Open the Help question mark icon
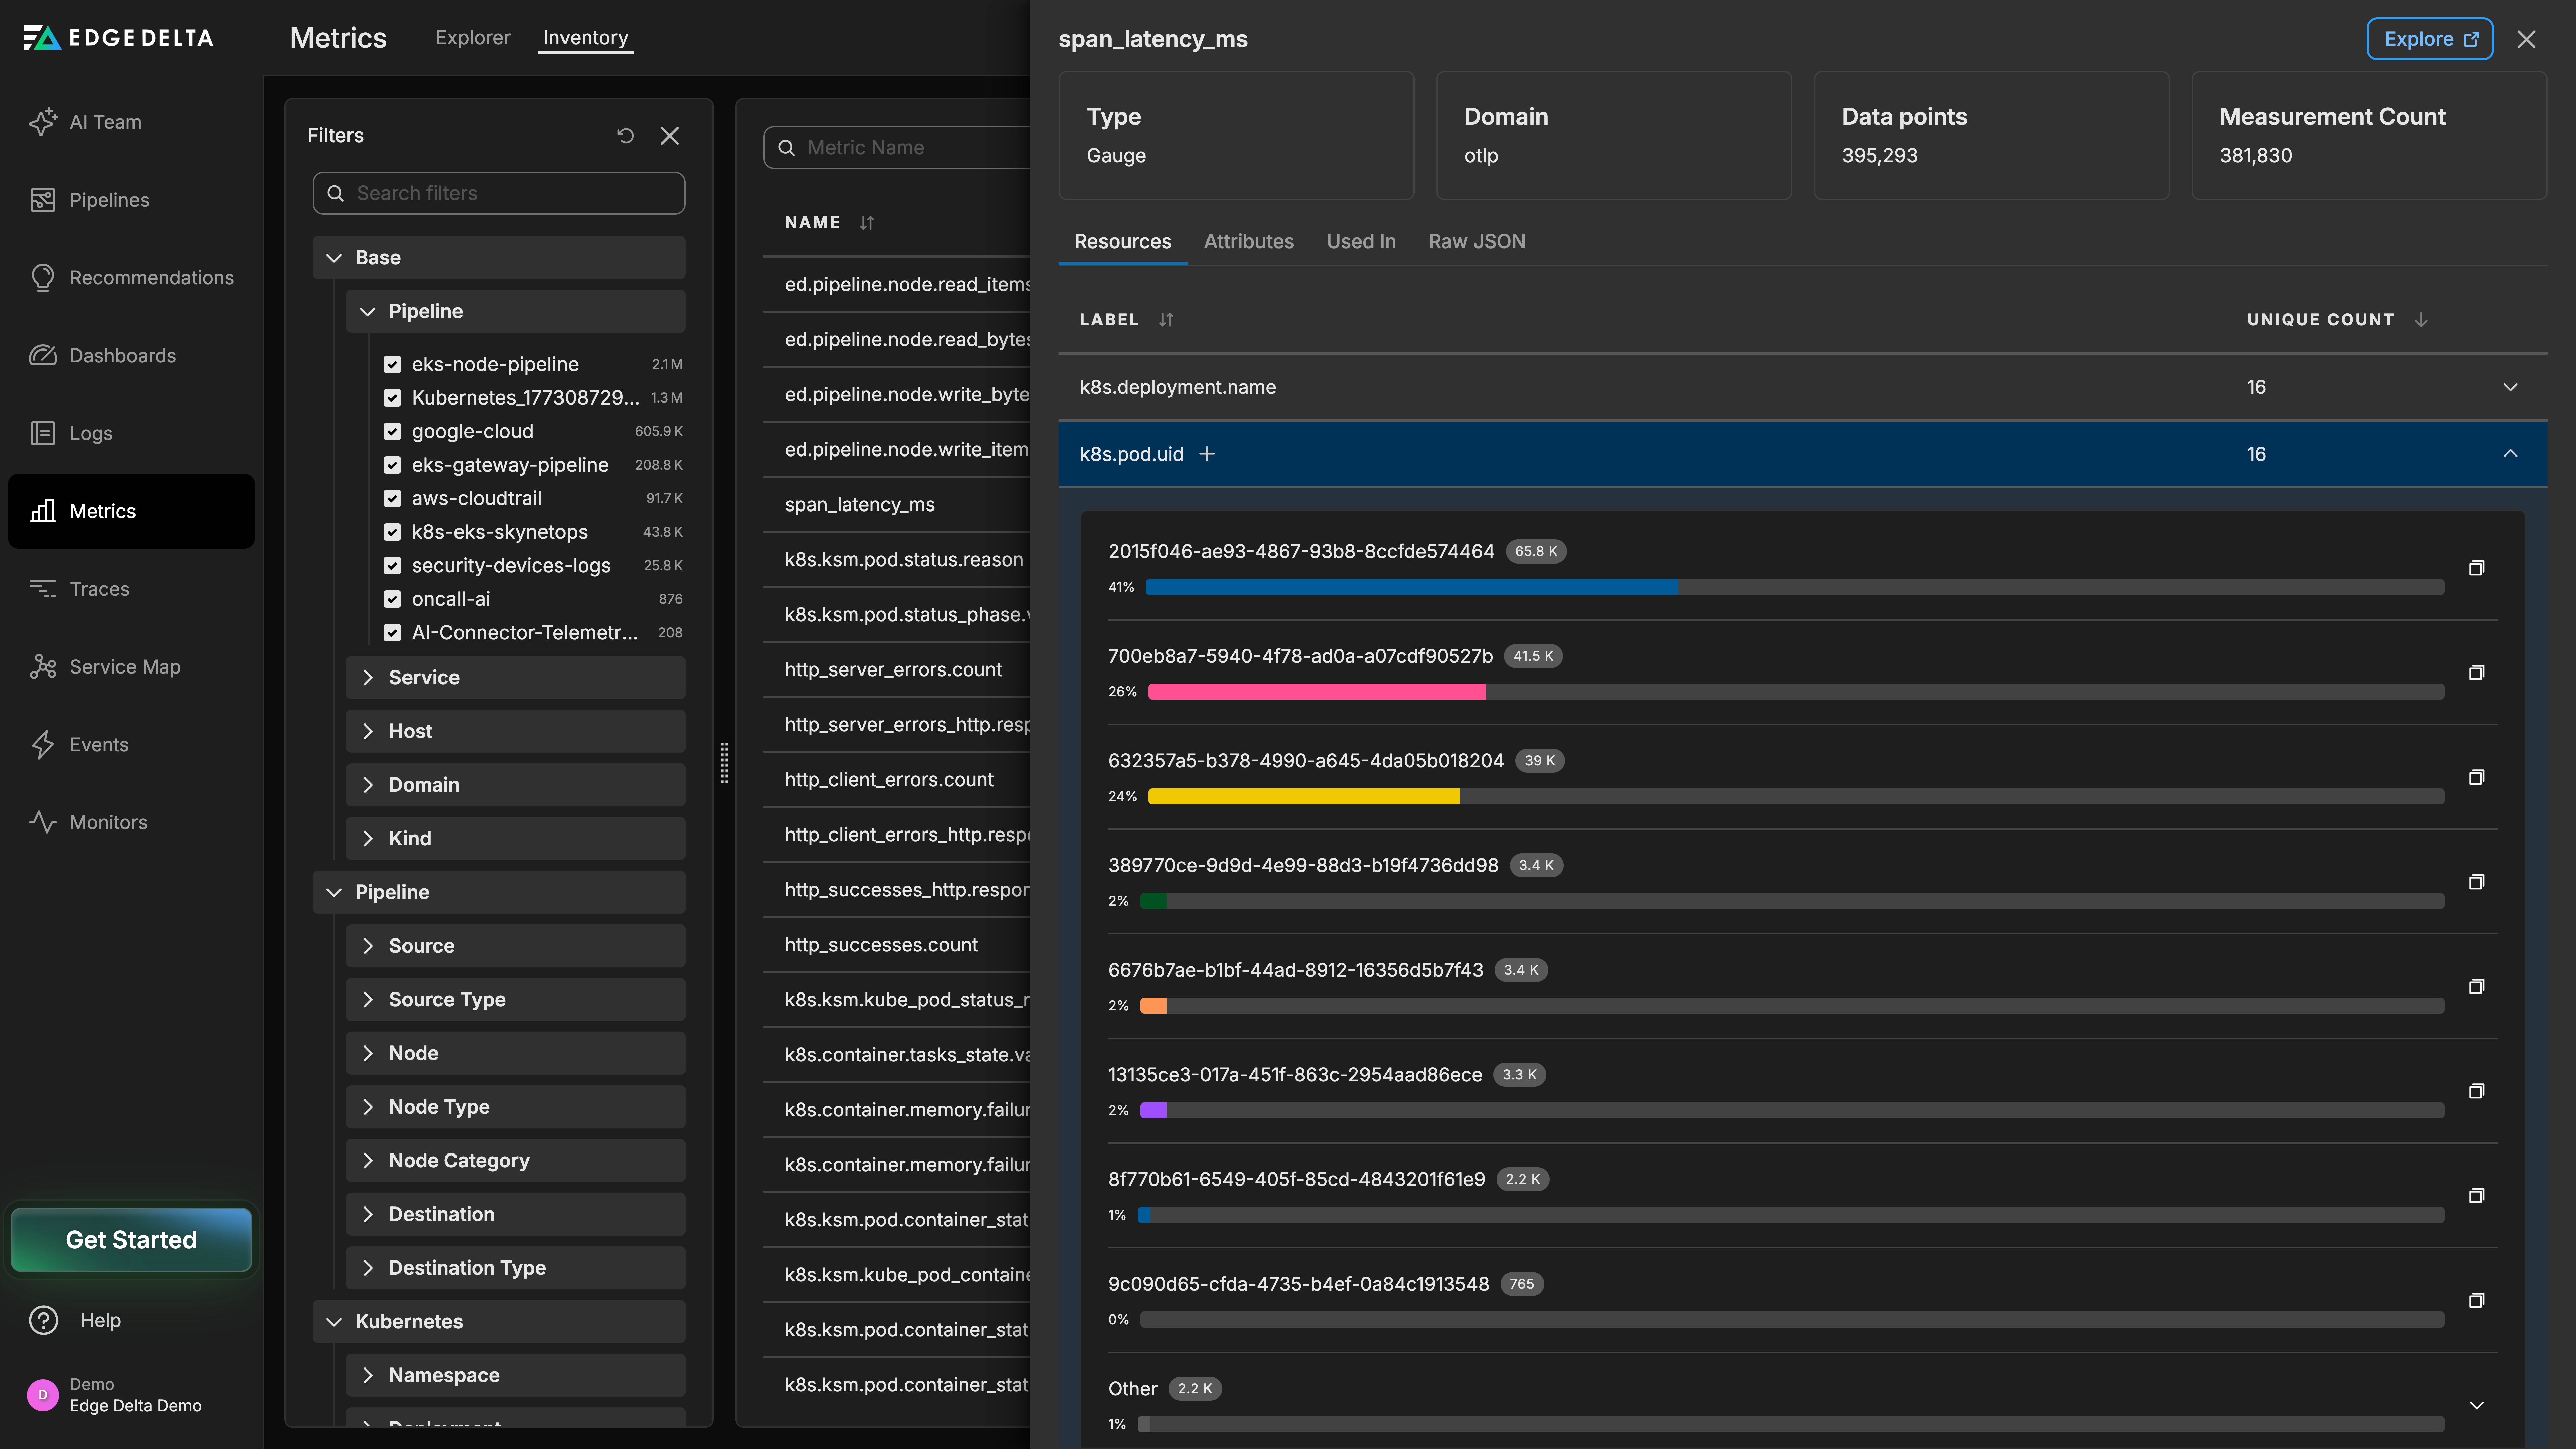The height and width of the screenshot is (1449, 2576). [x=43, y=1320]
